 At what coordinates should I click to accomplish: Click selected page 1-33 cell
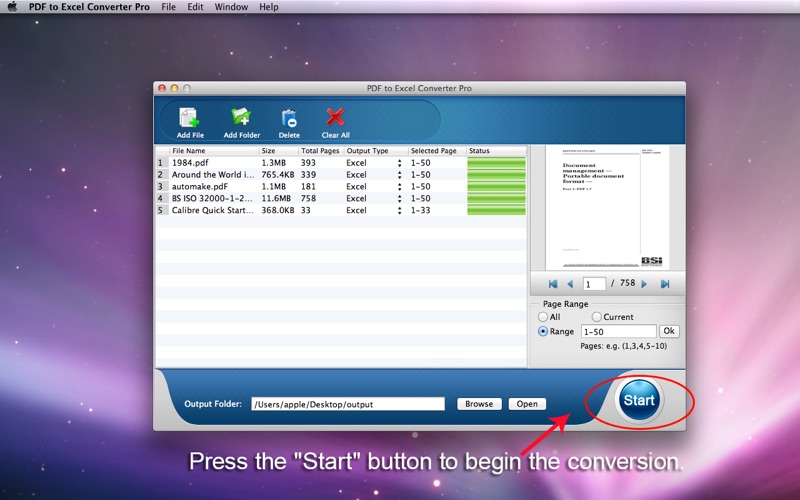(420, 210)
